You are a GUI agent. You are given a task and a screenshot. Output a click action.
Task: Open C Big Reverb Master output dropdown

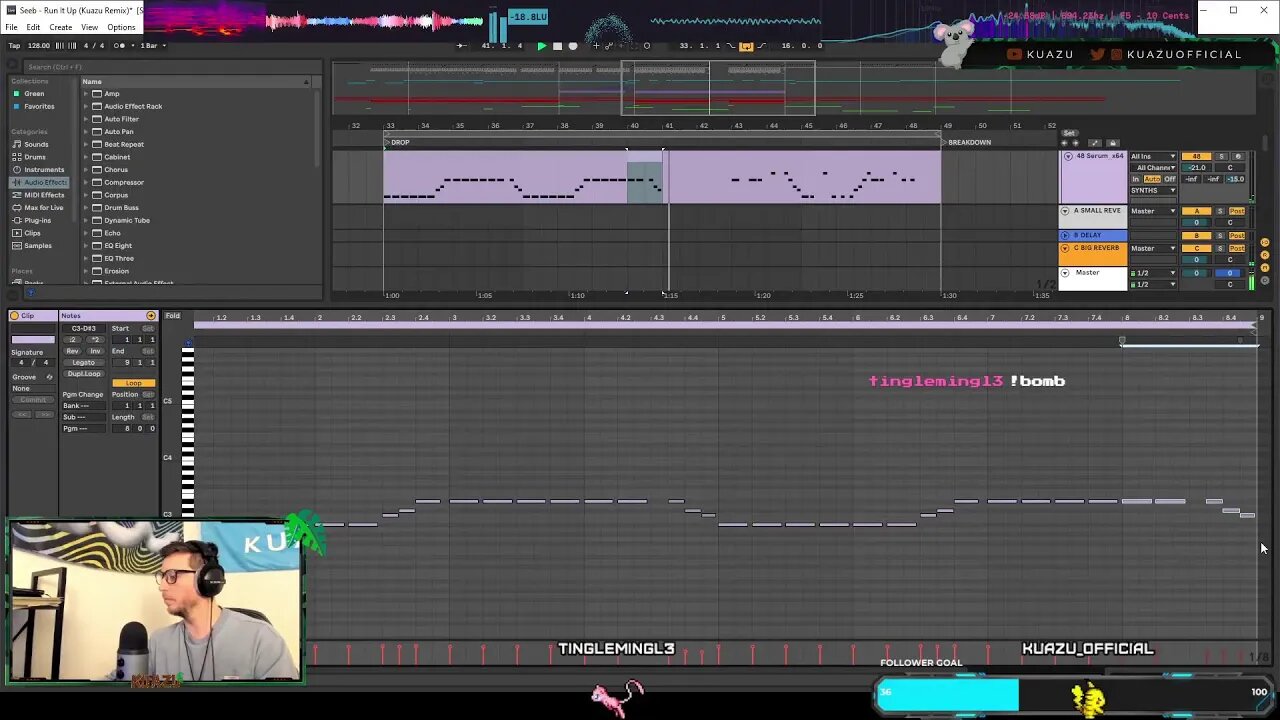[1153, 248]
